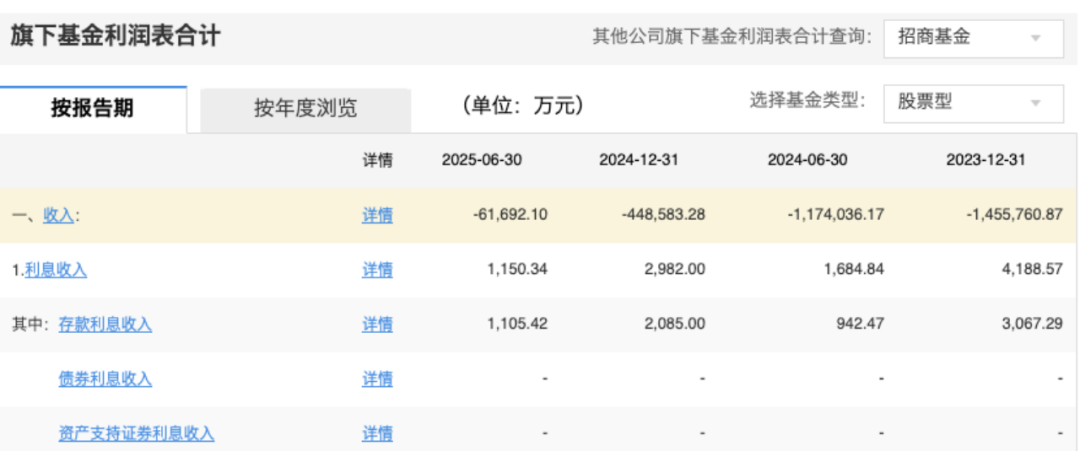This screenshot has height=451, width=1080.
Task: Click the -61,692.10 income value
Action: [x=510, y=215]
